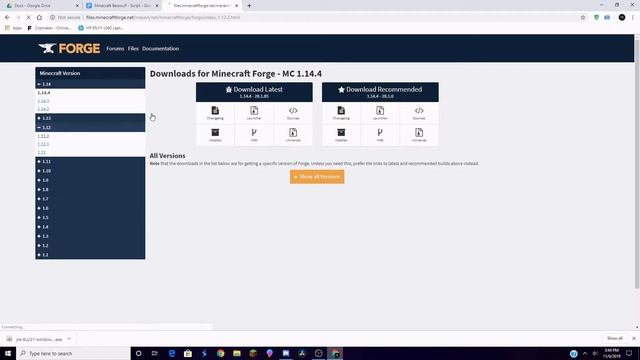Bookmark this page with star icon

tap(583, 18)
